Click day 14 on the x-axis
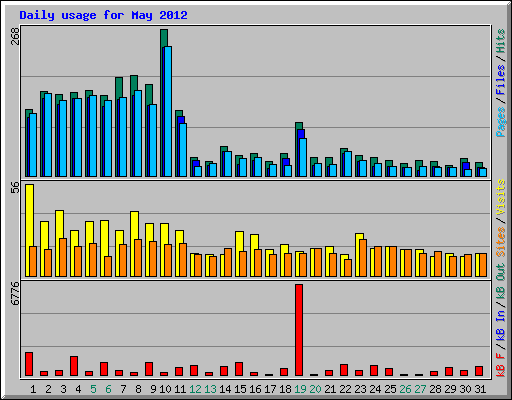The width and height of the screenshot is (512, 400). 225,389
